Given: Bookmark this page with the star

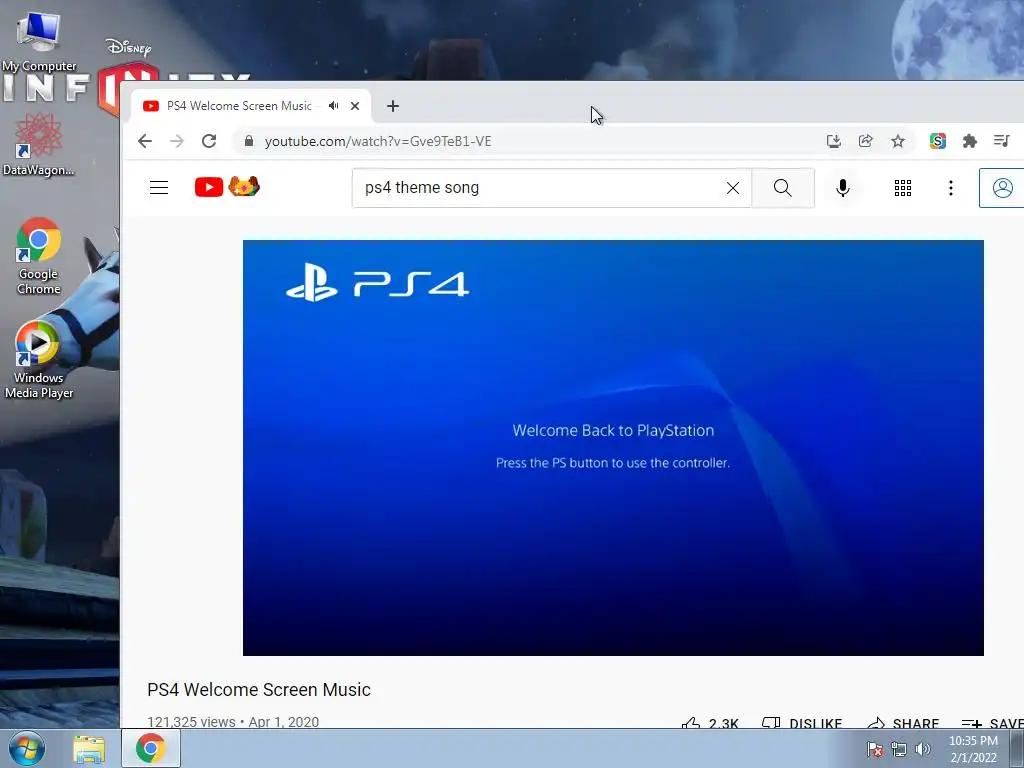Looking at the screenshot, I should (898, 141).
